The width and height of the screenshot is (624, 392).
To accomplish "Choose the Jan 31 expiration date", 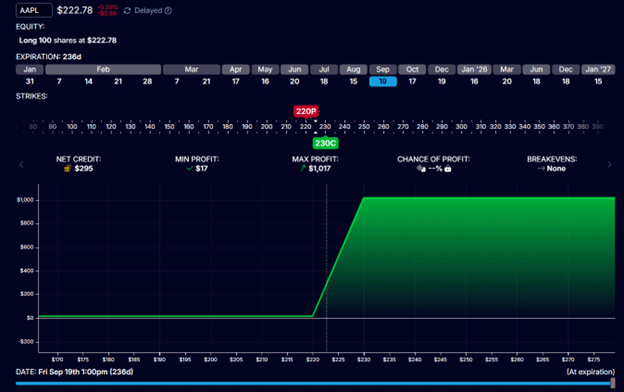I will pos(30,82).
